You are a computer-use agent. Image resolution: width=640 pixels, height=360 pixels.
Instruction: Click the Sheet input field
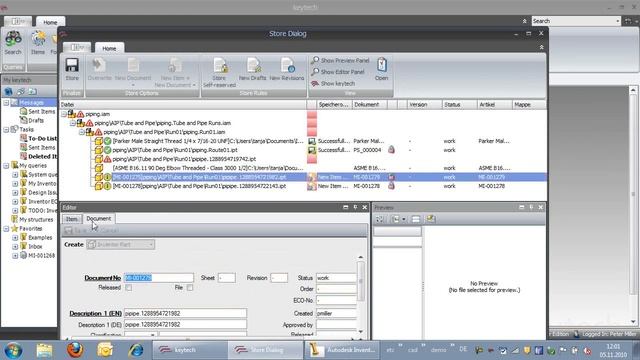[x=227, y=278]
